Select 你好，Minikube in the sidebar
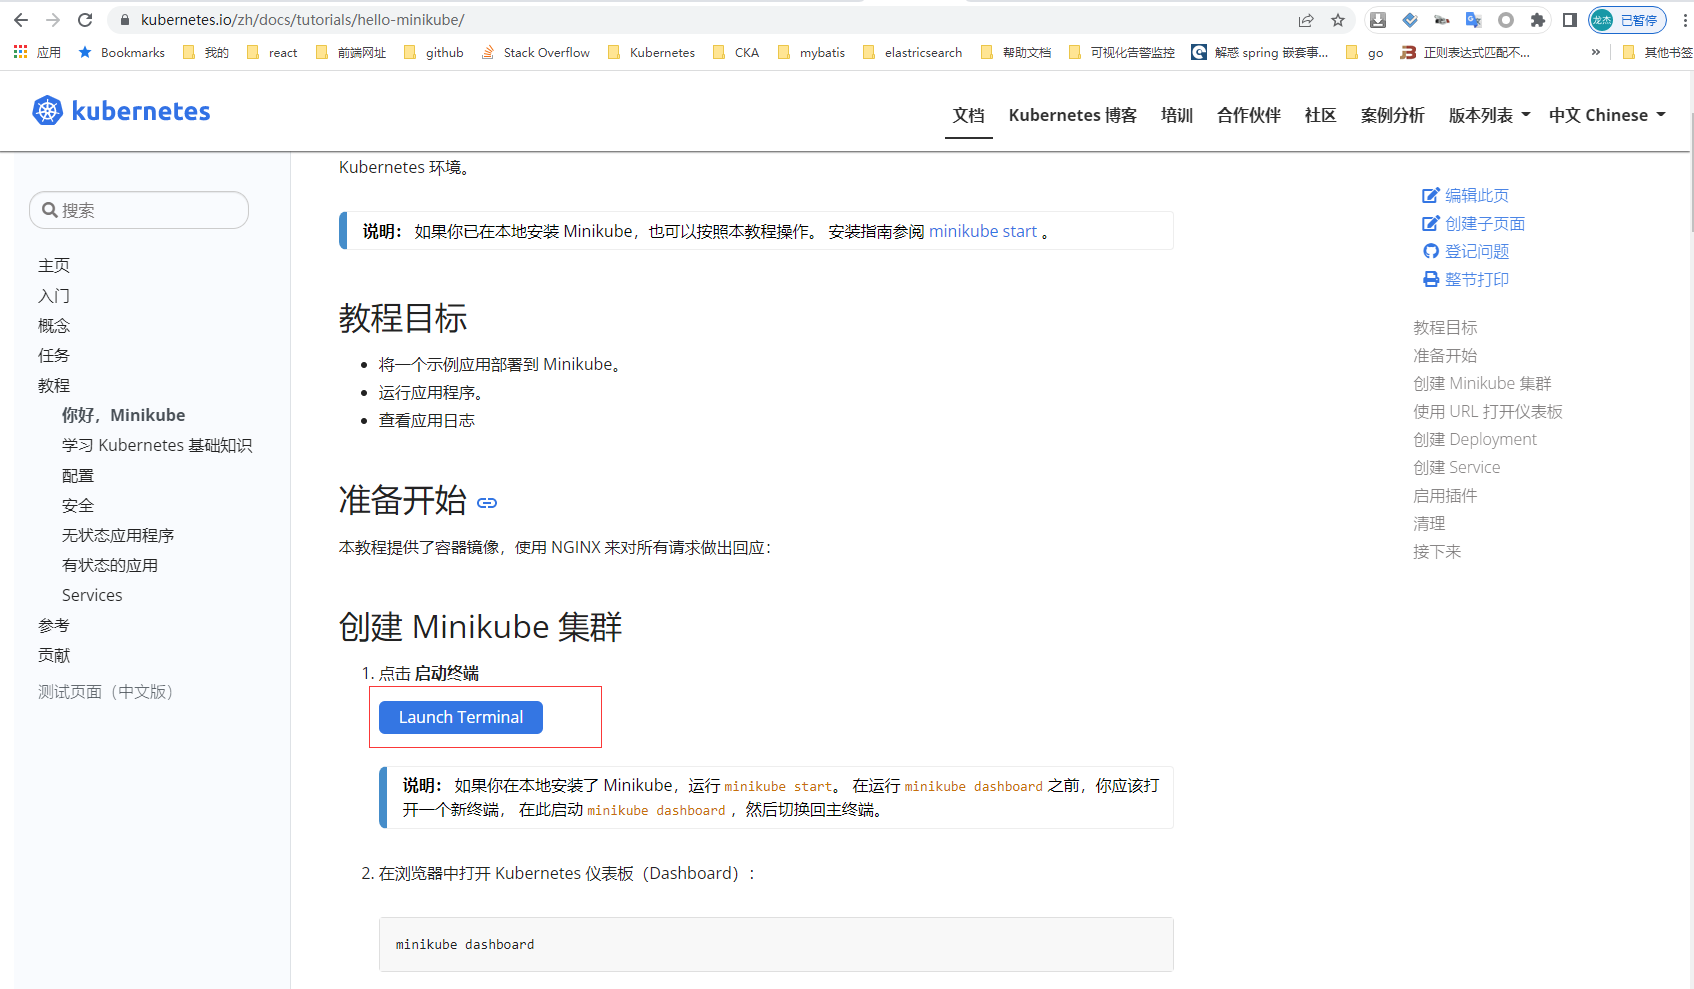The width and height of the screenshot is (1694, 989). click(x=123, y=415)
